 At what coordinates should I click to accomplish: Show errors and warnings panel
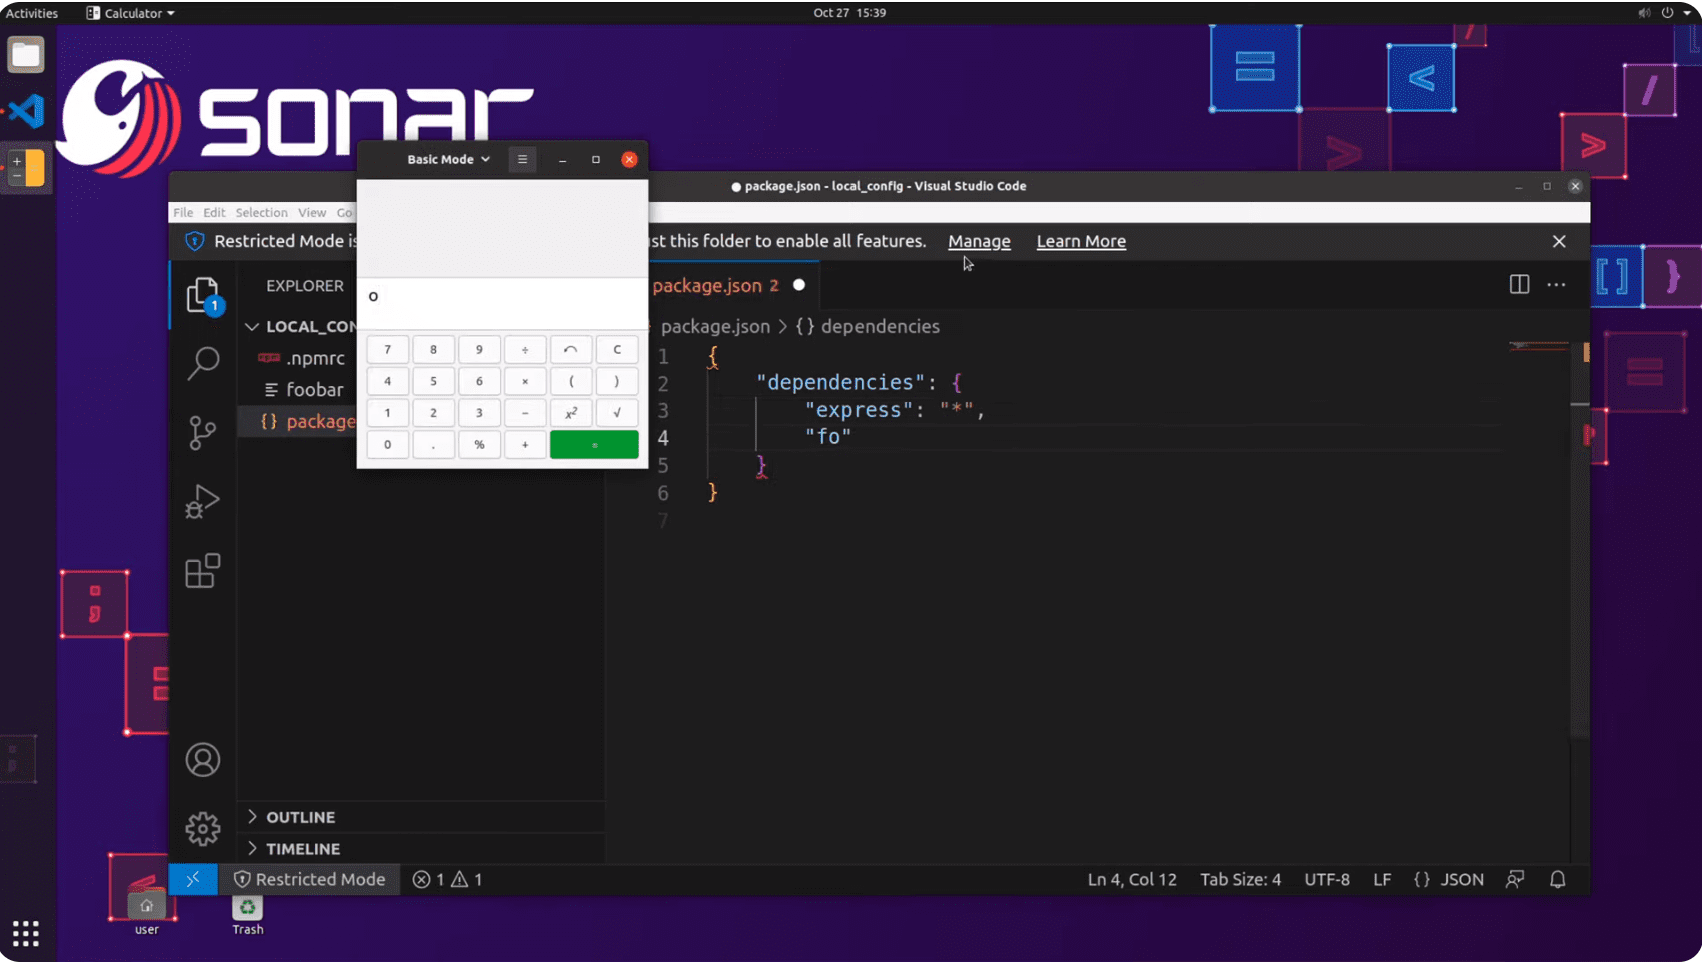tap(448, 879)
